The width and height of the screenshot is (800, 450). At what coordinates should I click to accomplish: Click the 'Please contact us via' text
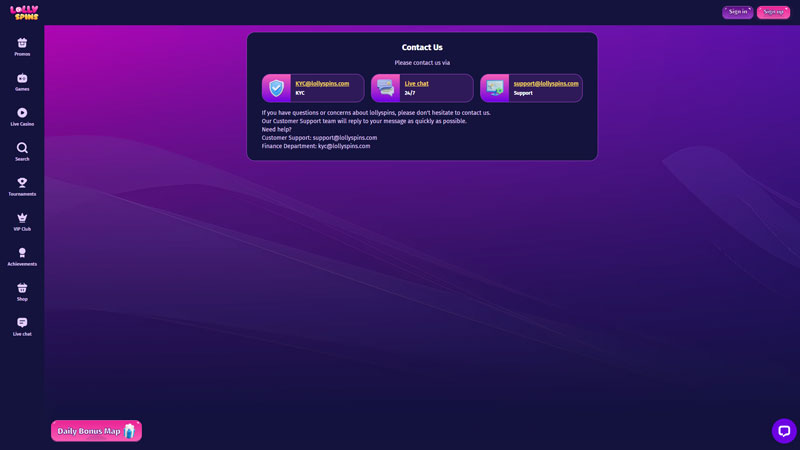422,63
